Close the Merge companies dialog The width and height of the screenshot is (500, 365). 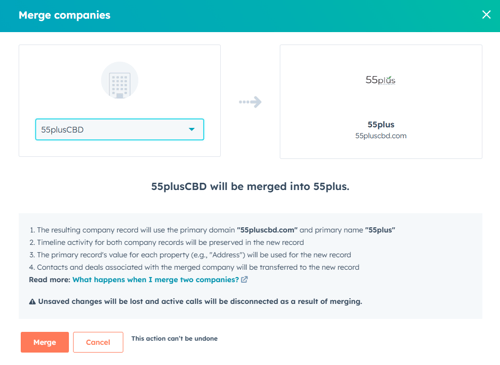[486, 15]
